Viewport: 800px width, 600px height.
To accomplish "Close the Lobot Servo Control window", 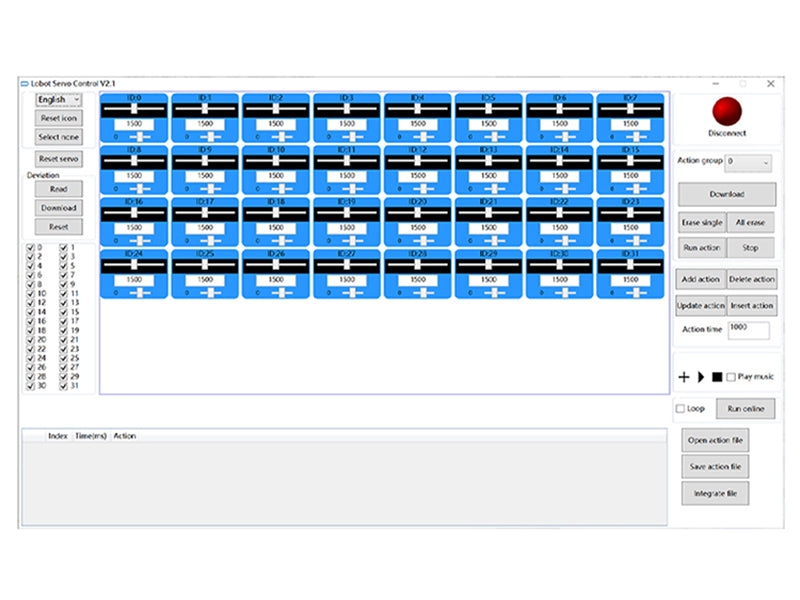I will click(771, 84).
